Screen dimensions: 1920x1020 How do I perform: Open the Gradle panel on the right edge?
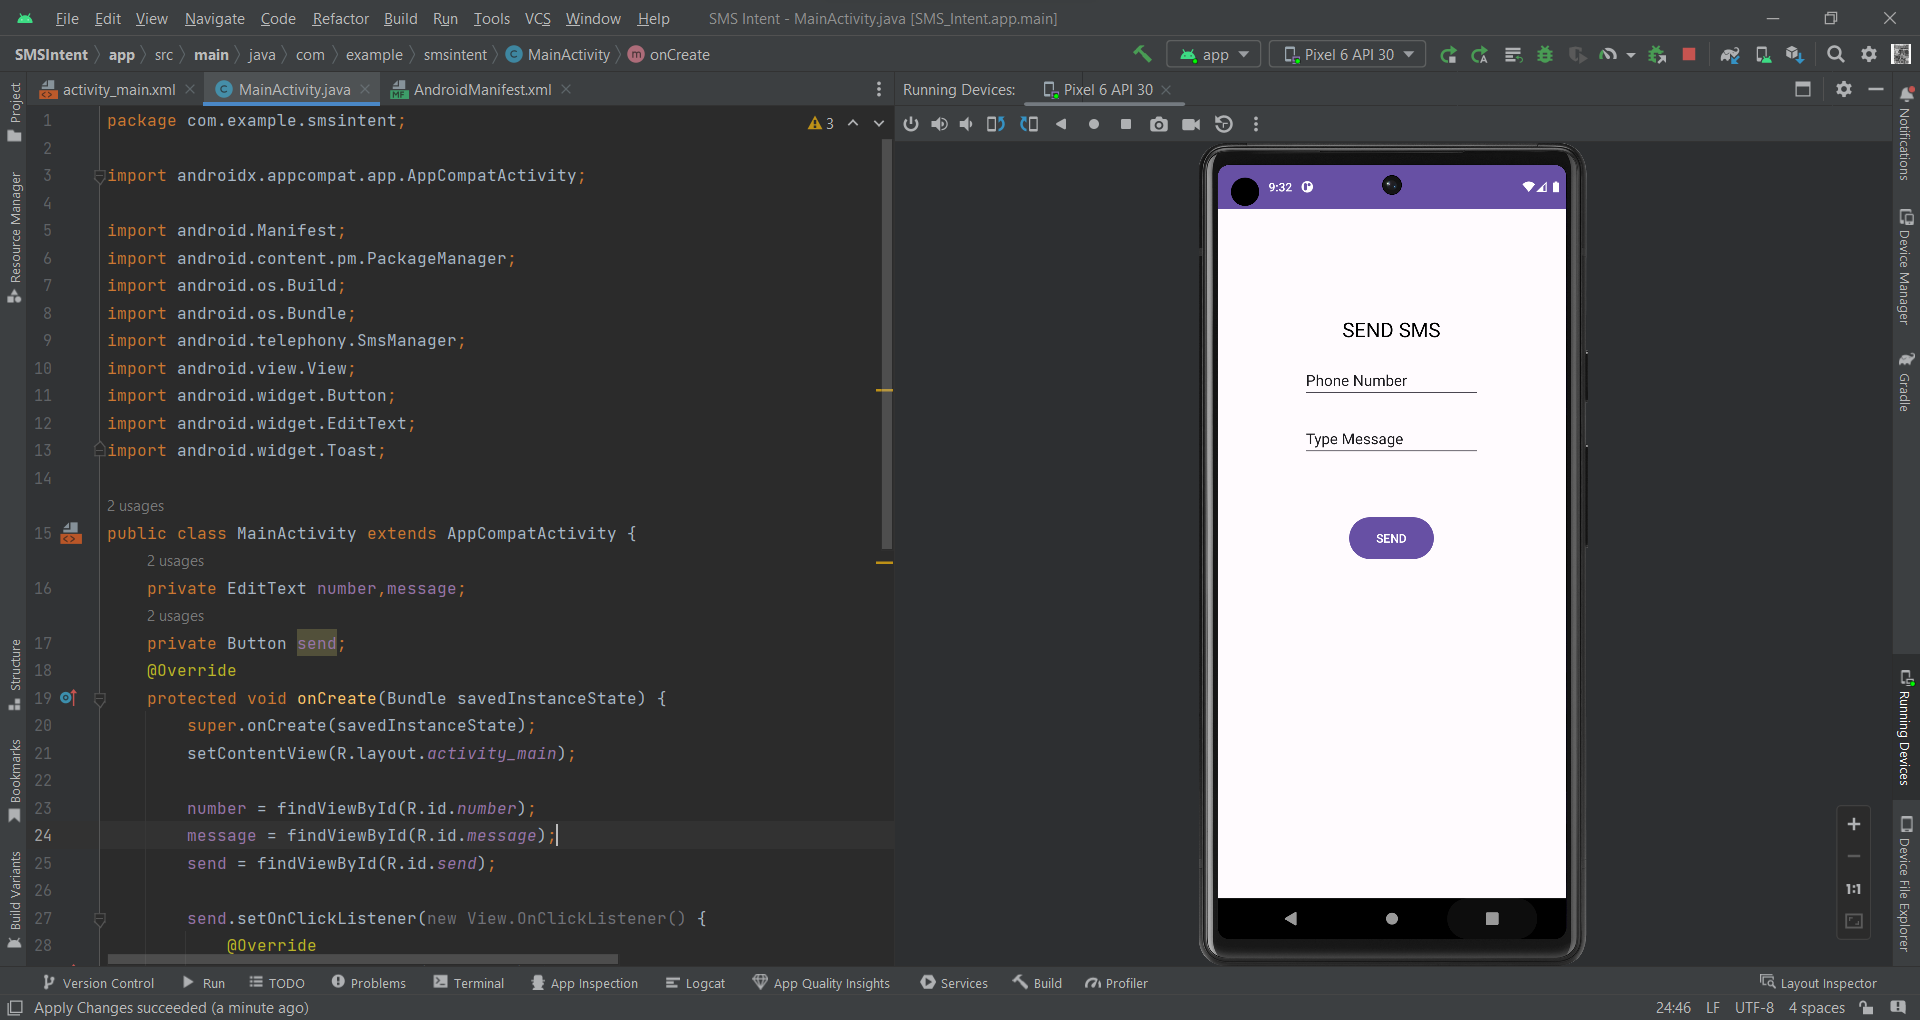click(x=1907, y=385)
